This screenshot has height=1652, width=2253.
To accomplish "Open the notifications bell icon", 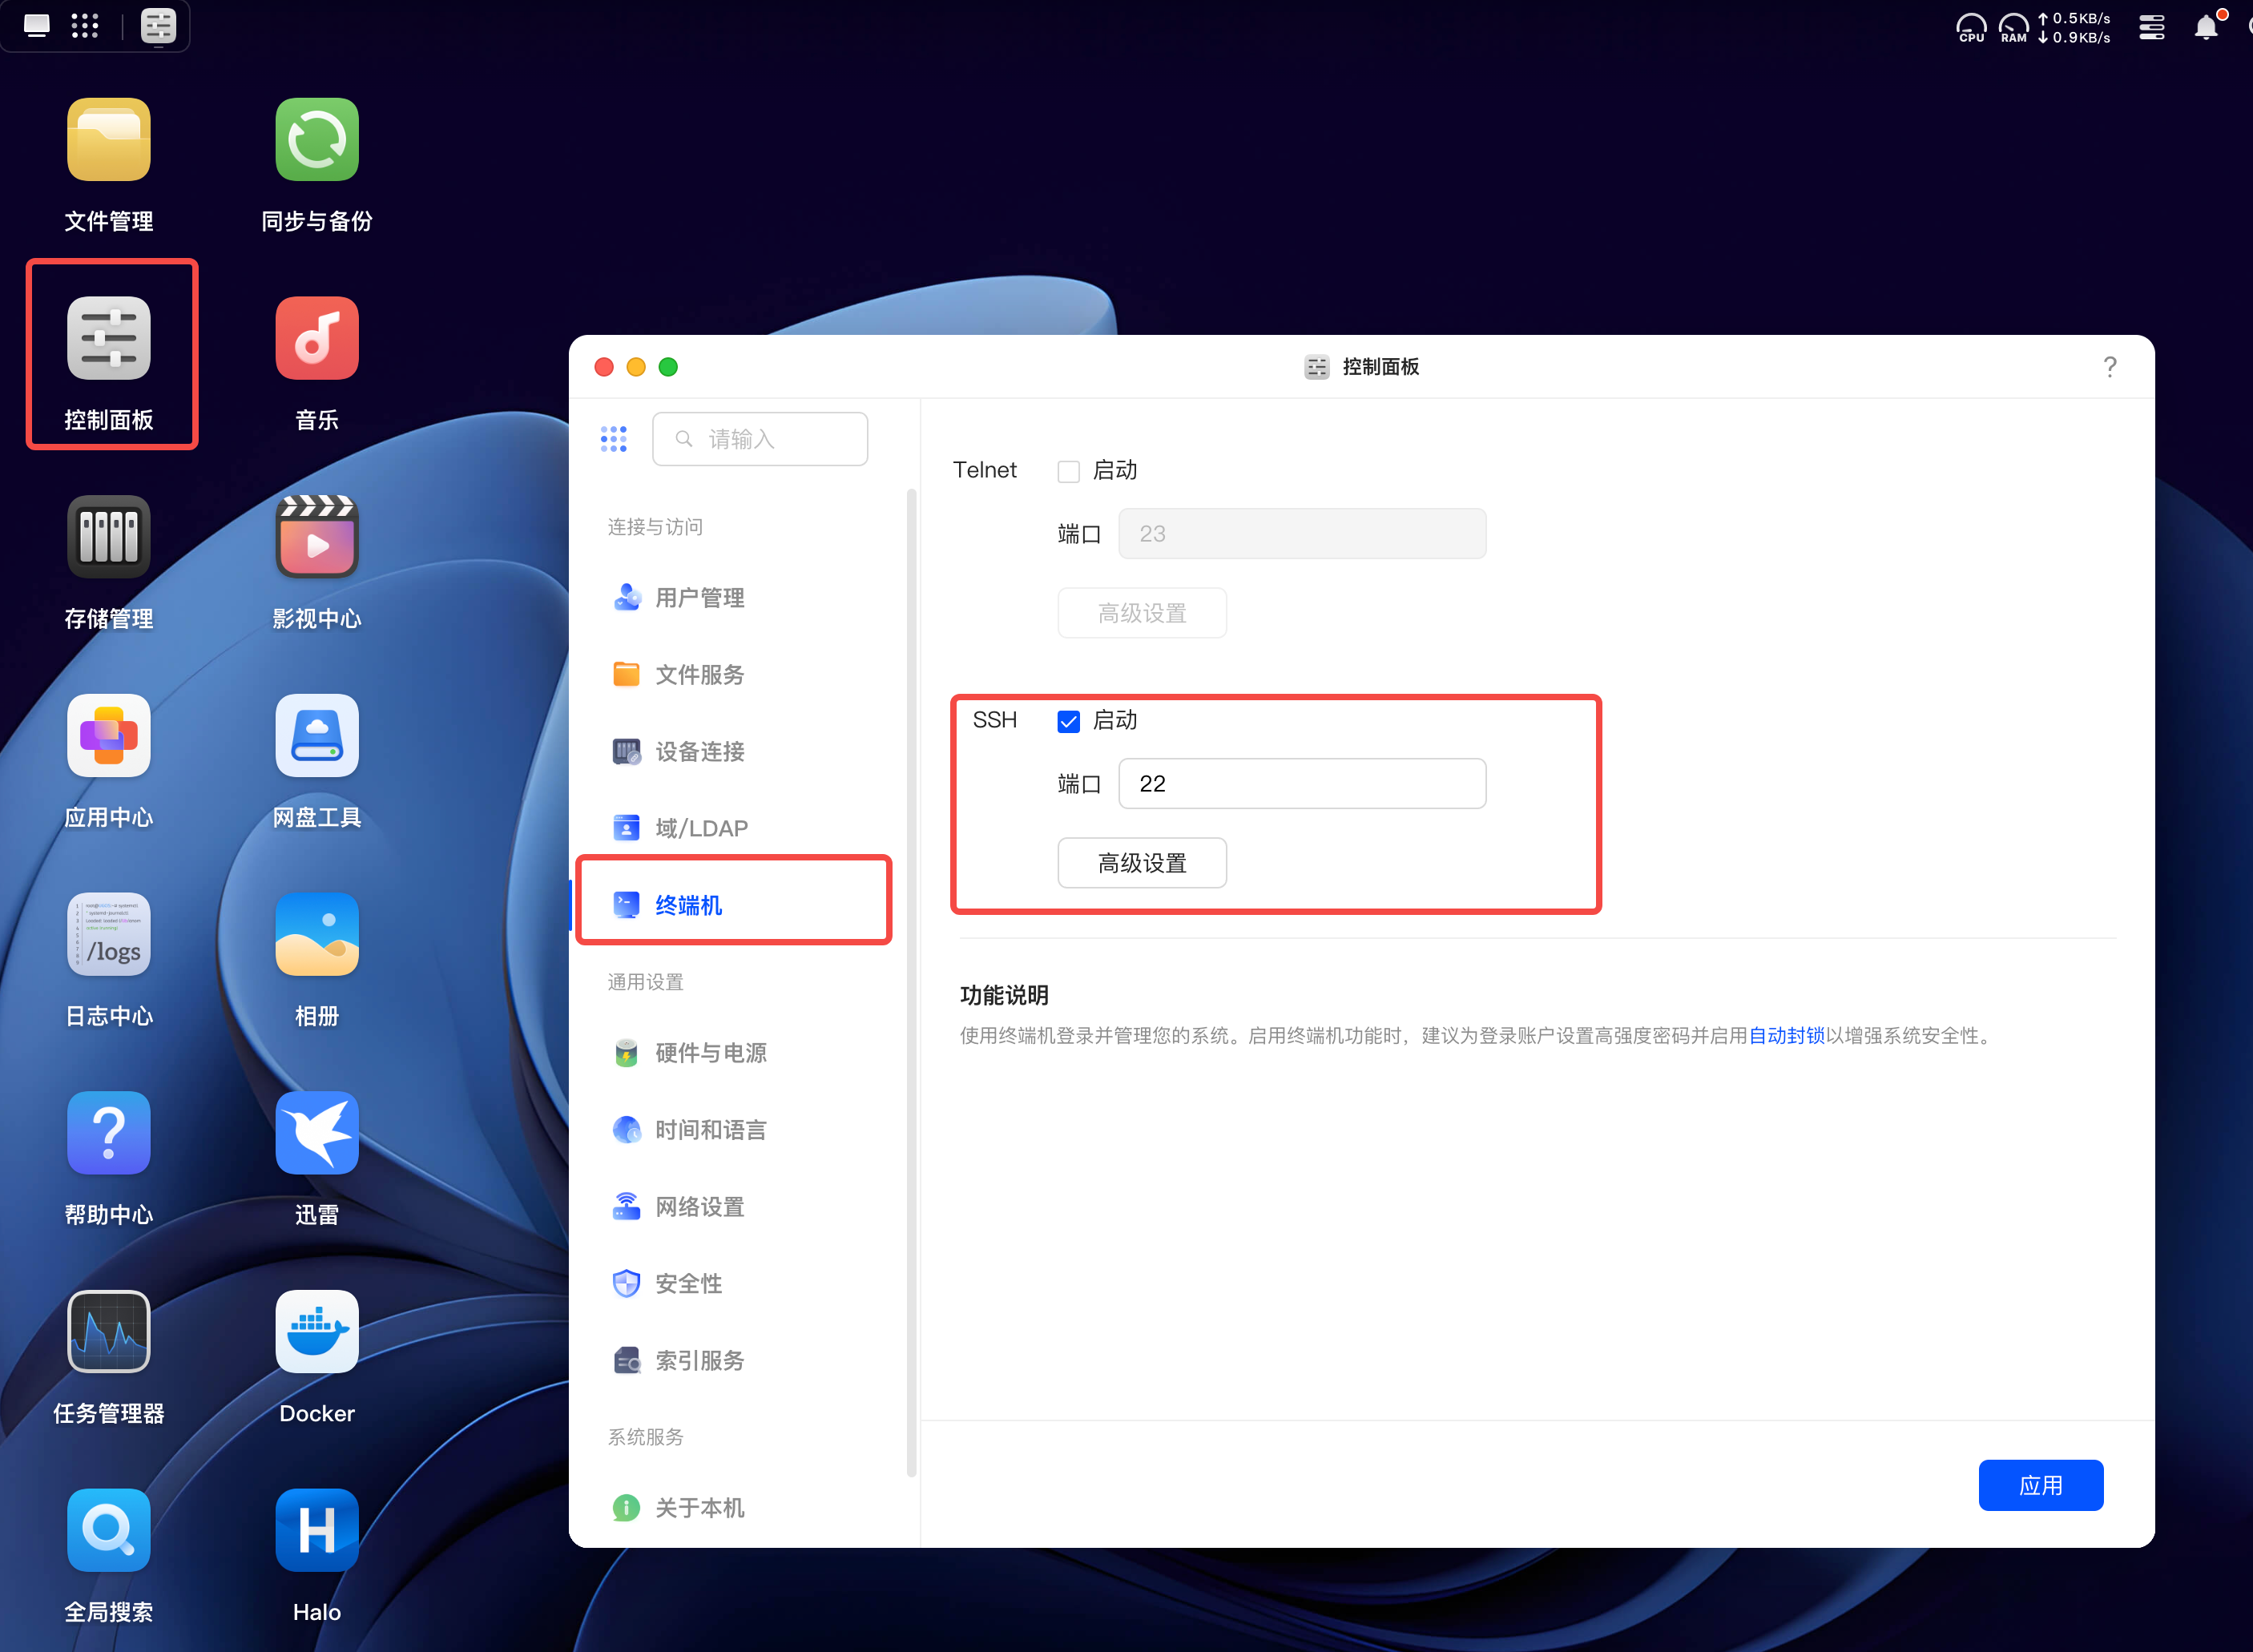I will 2206,27.
